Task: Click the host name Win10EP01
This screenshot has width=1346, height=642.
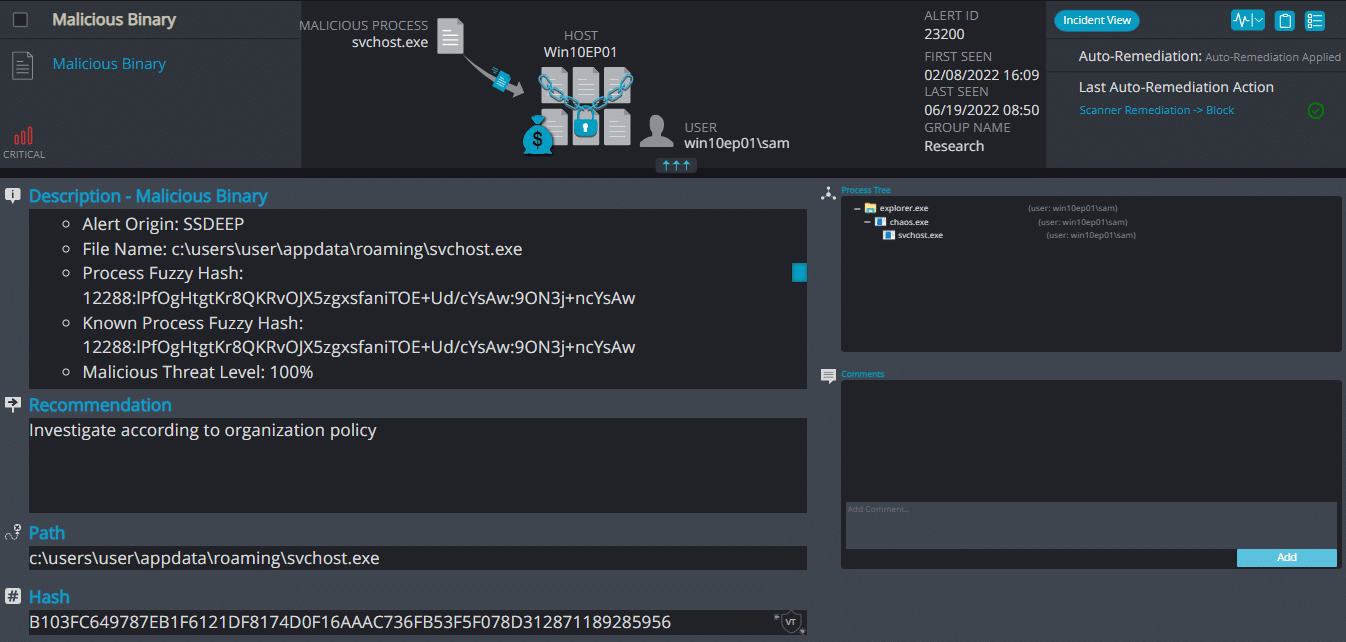Action: pos(581,52)
